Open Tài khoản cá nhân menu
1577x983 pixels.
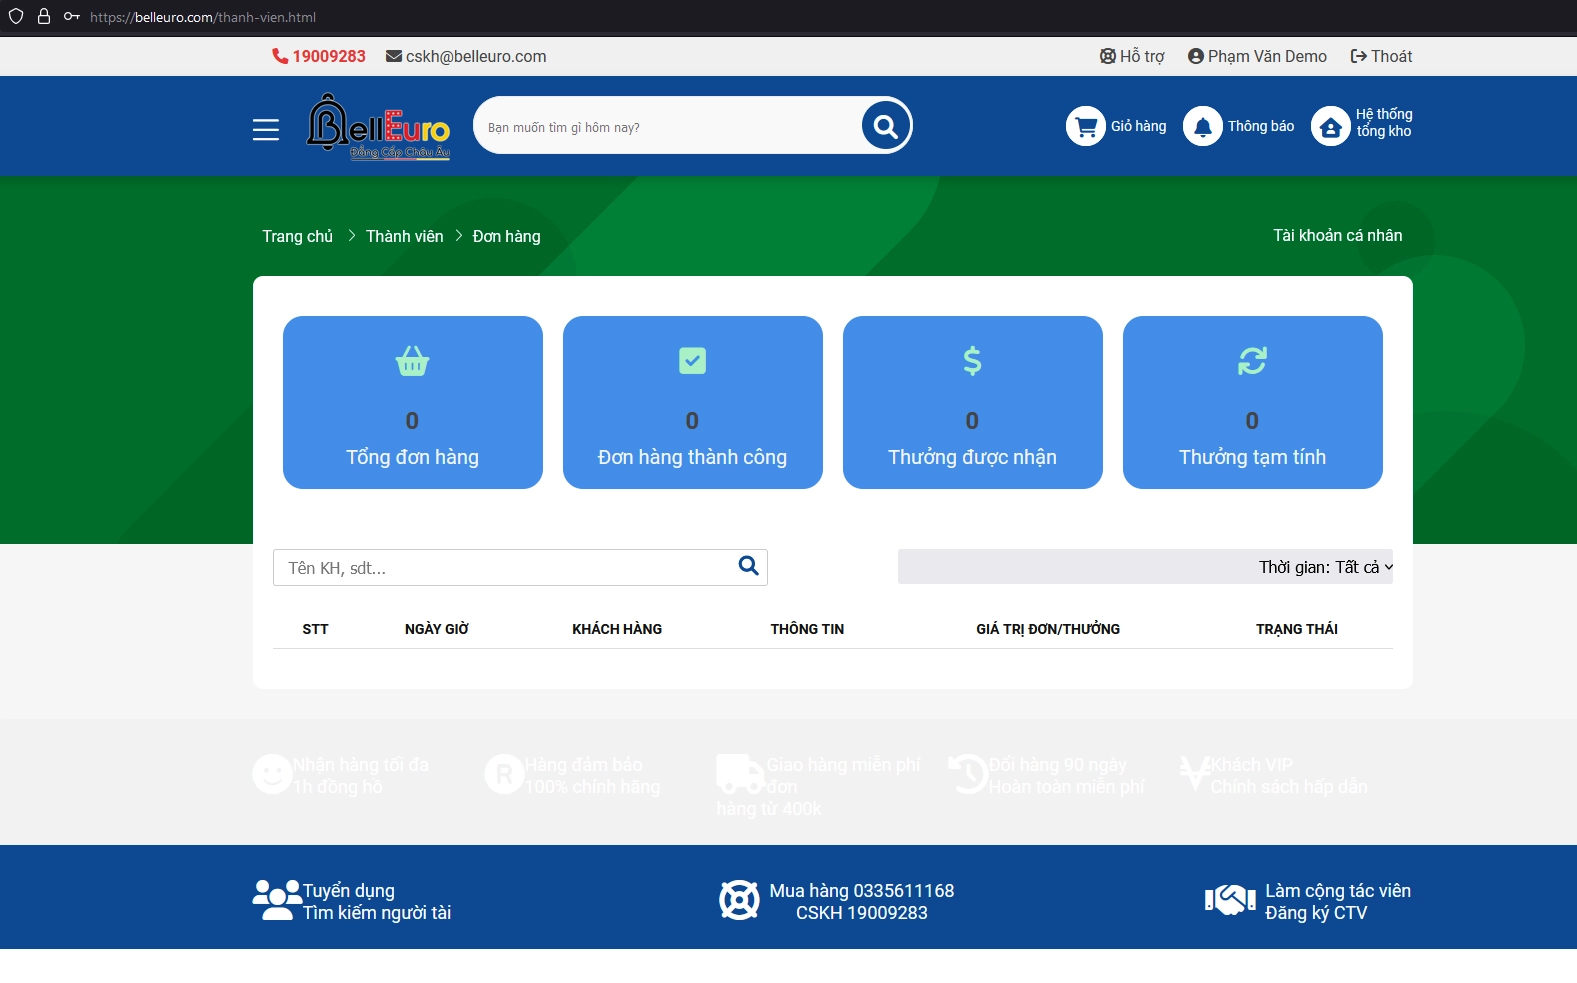click(1337, 235)
